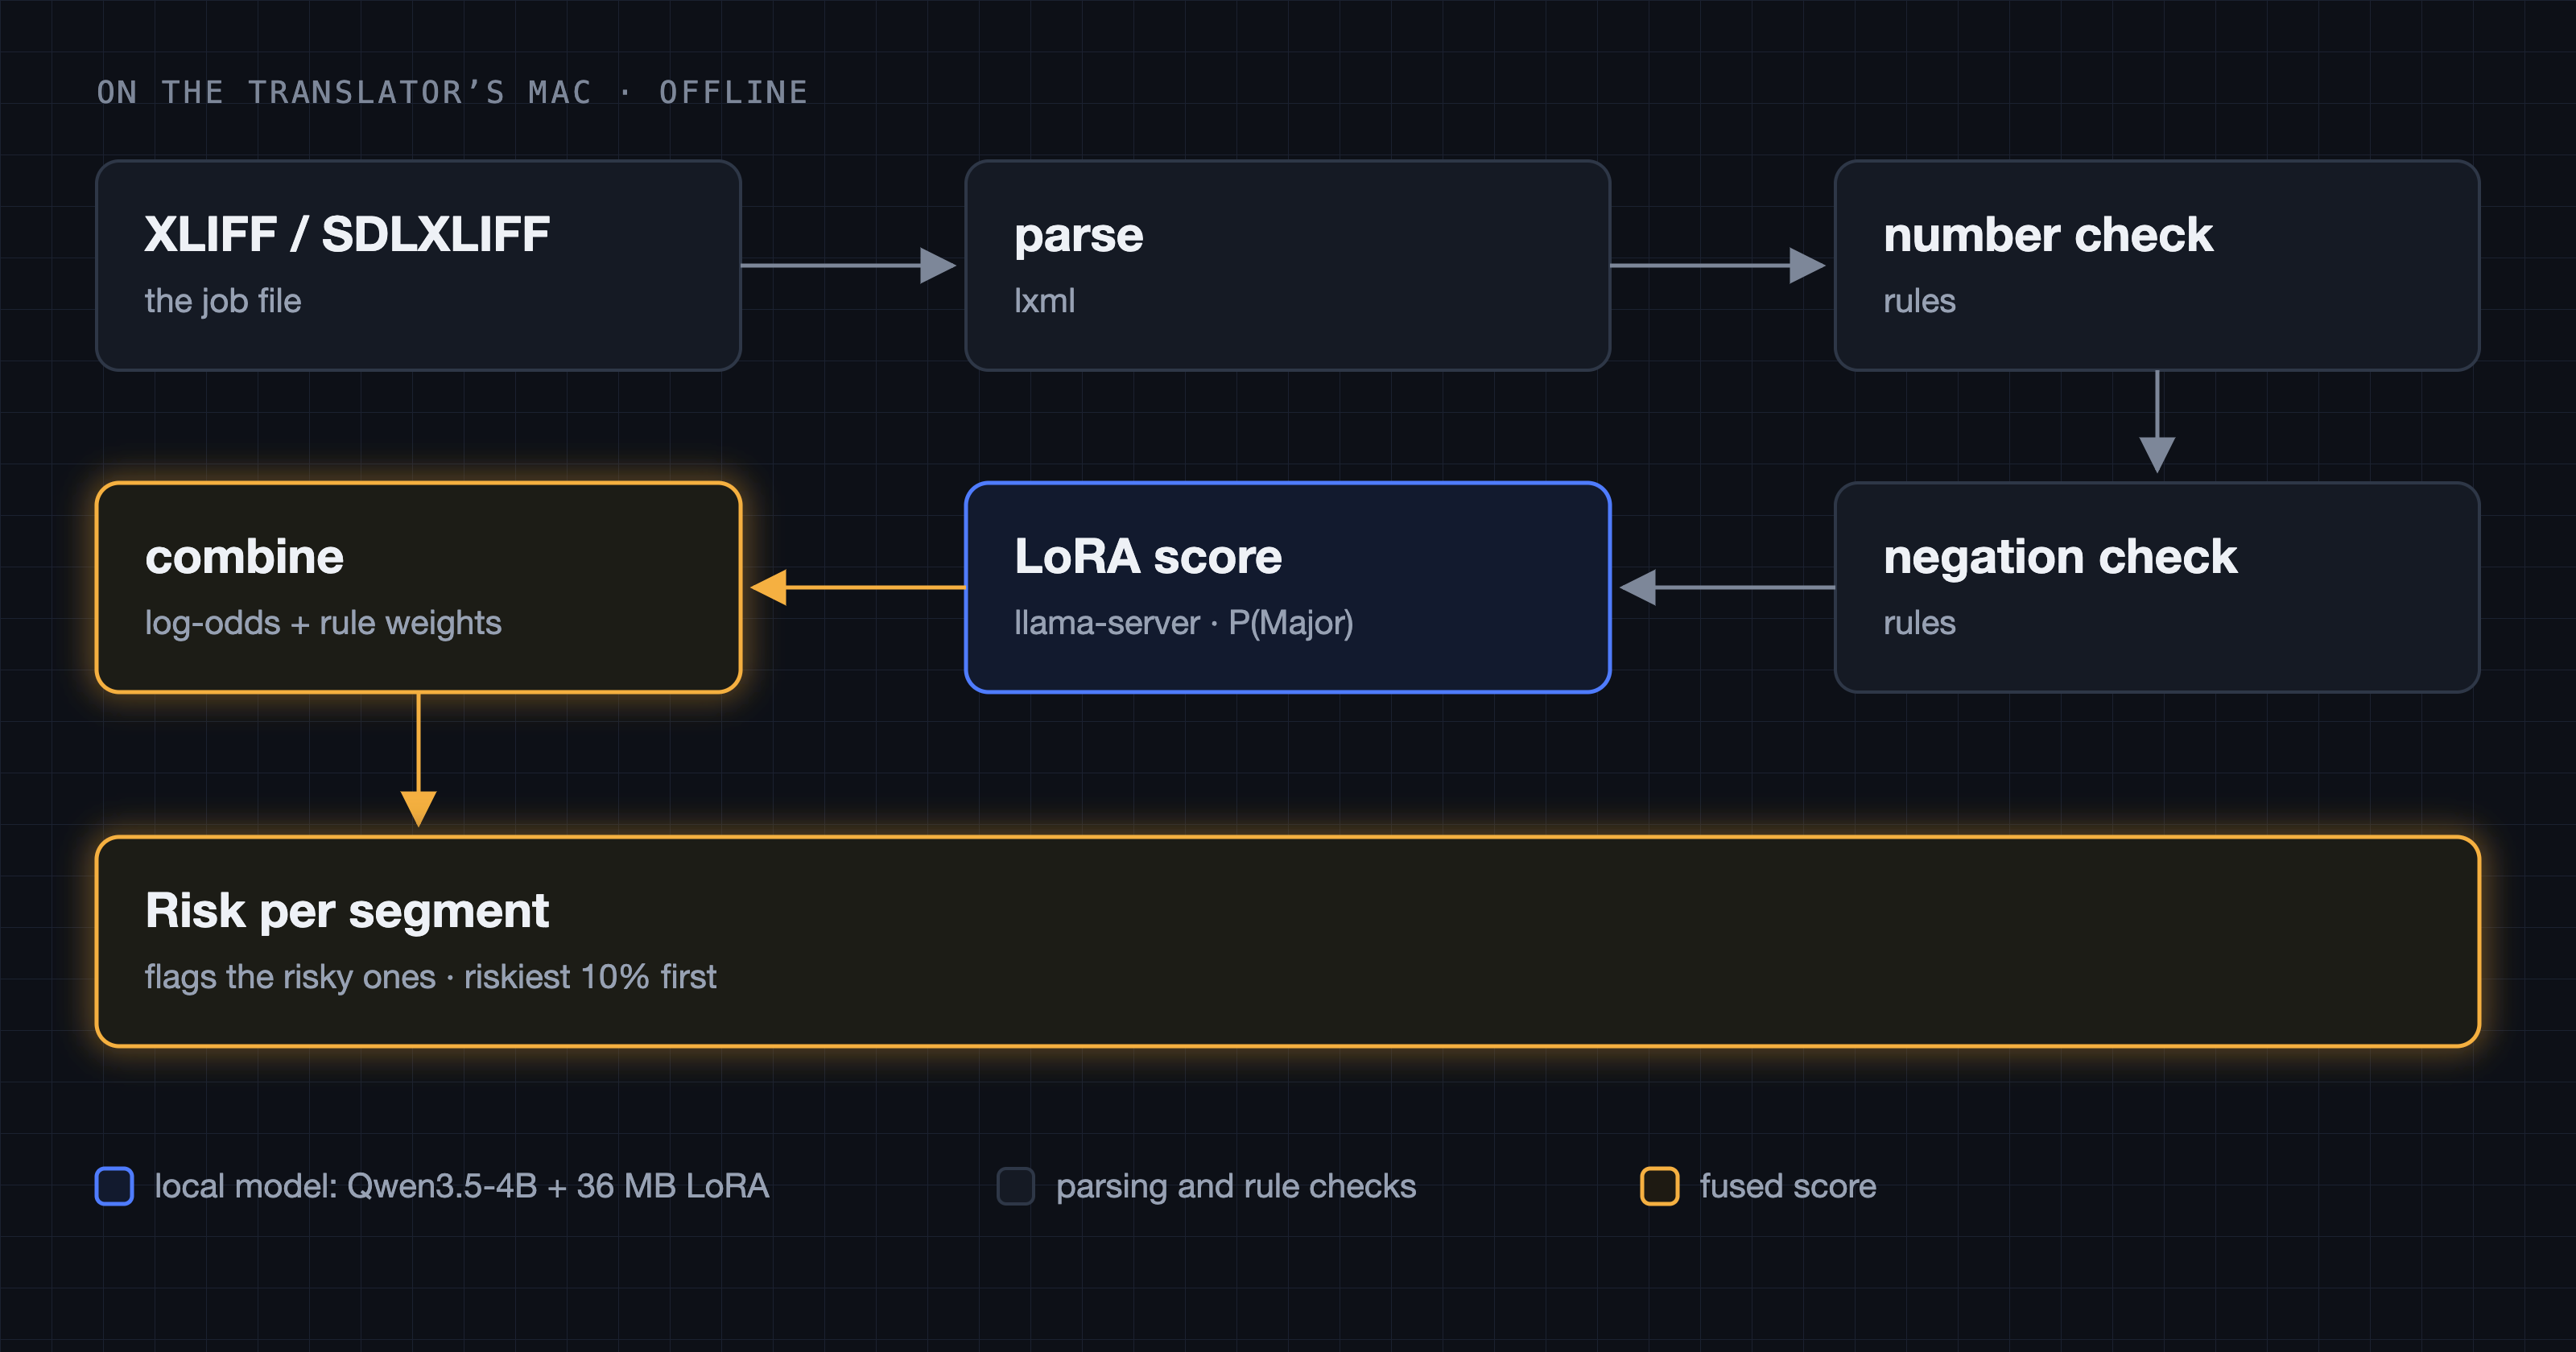This screenshot has width=2576, height=1352.
Task: Click 'the job file' subtitle text
Action: (x=223, y=300)
